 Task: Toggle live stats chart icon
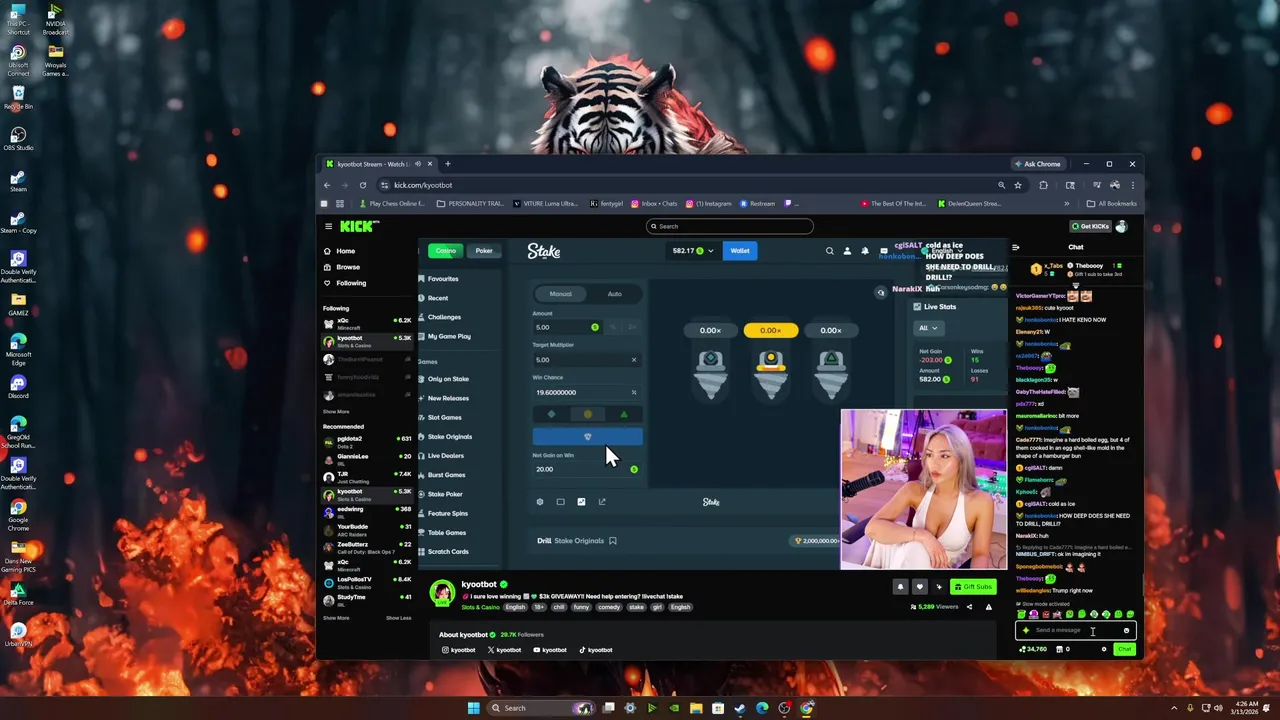(x=581, y=502)
